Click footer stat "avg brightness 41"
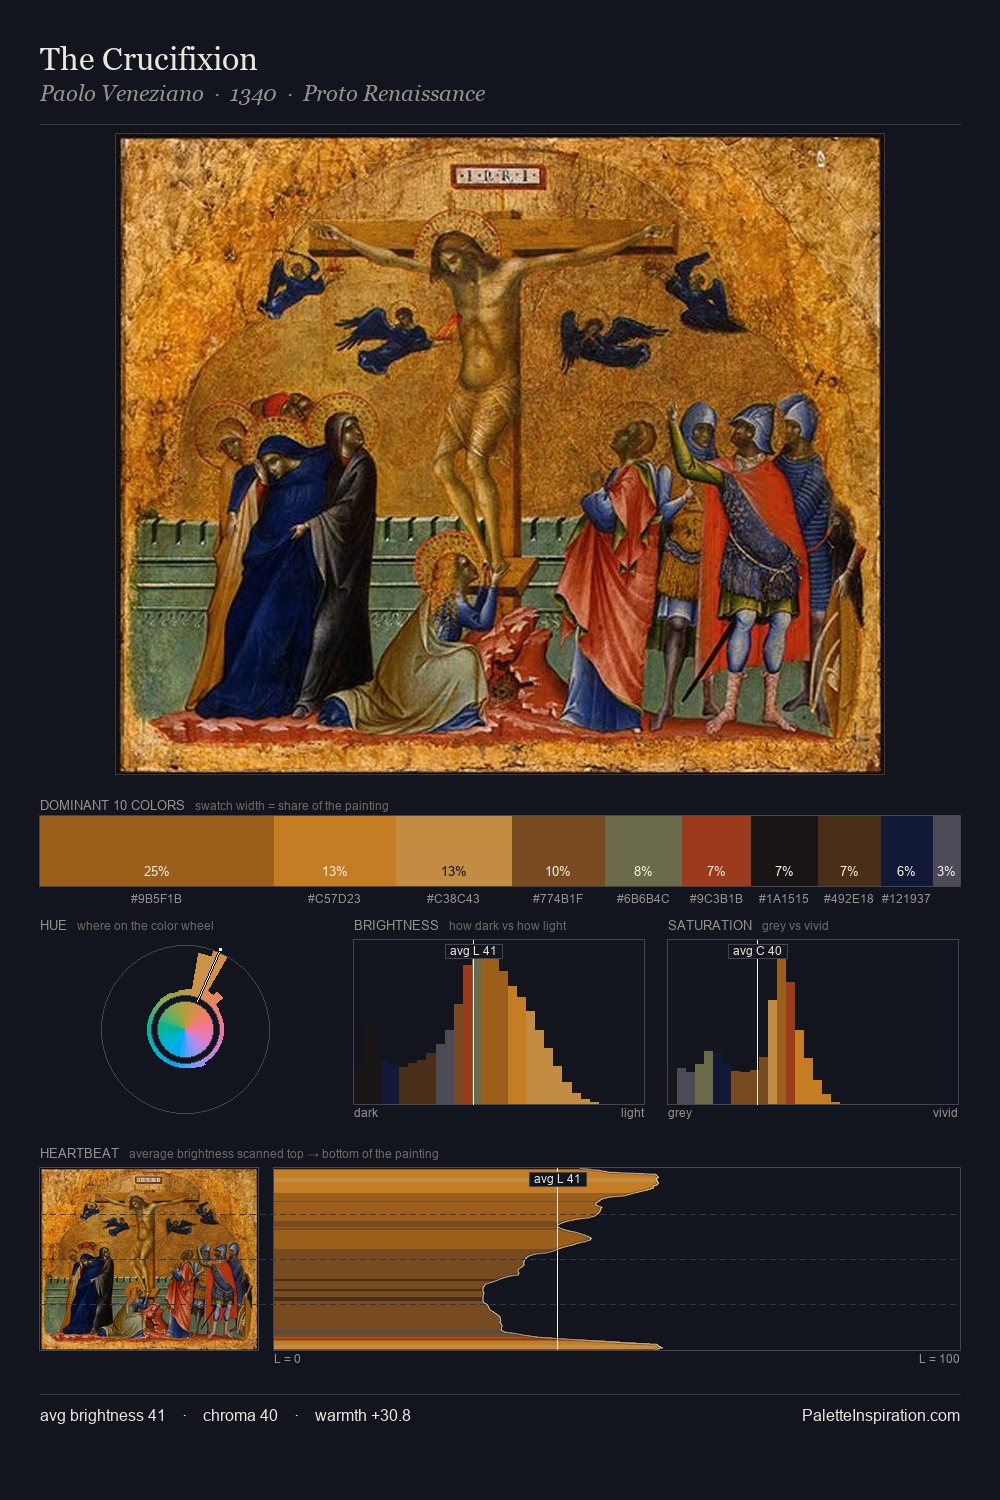Viewport: 1000px width, 1500px height. pyautogui.click(x=102, y=1415)
